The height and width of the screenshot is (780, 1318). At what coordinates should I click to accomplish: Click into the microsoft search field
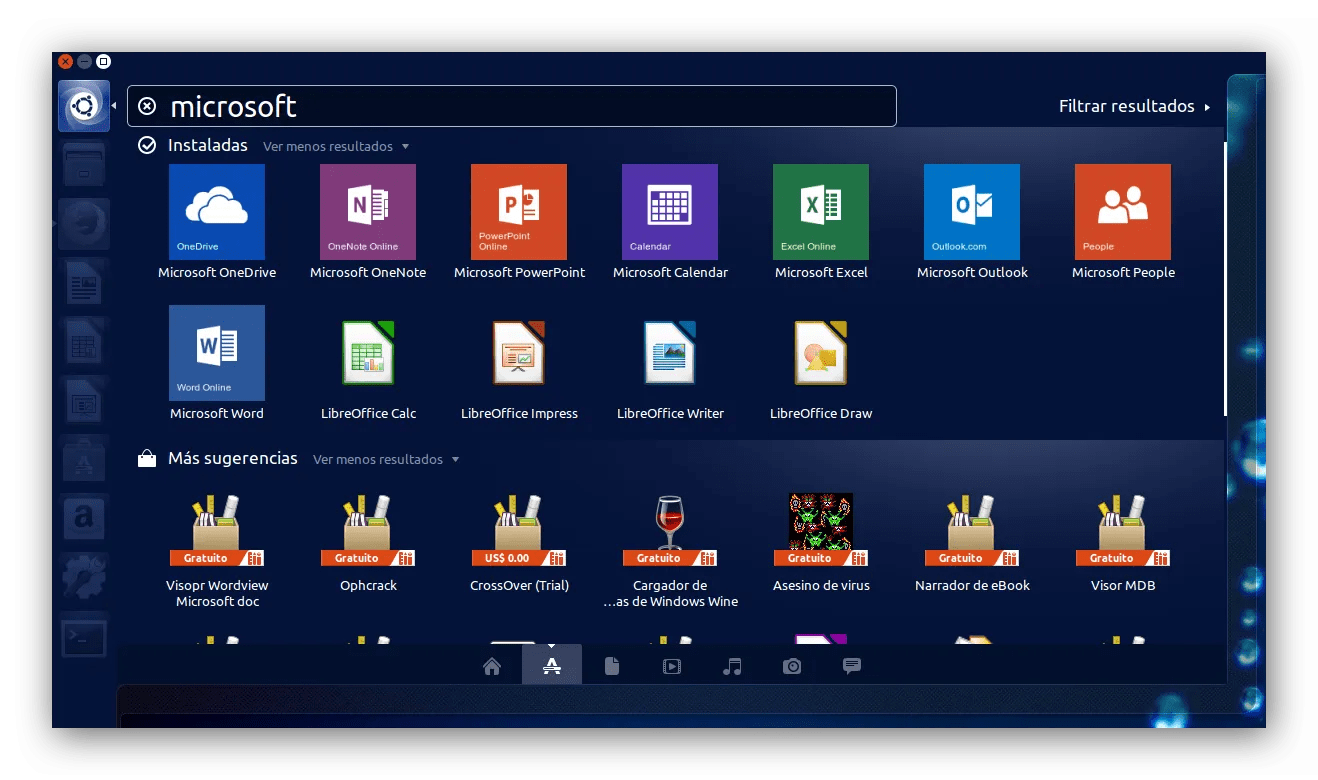(512, 106)
